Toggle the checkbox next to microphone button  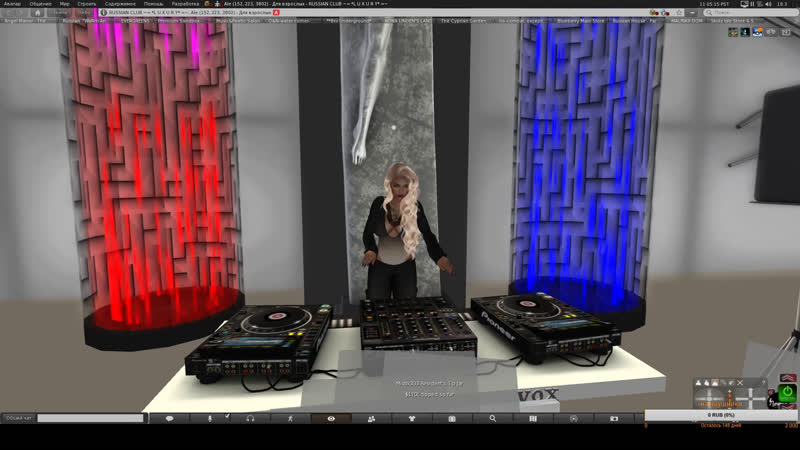coord(228,417)
